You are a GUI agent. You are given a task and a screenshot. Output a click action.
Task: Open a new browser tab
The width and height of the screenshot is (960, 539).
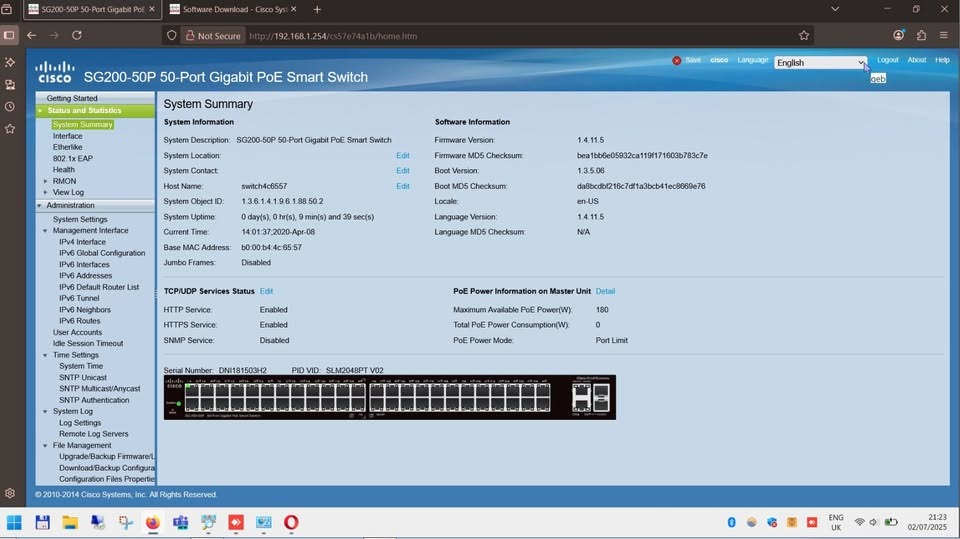pyautogui.click(x=317, y=9)
